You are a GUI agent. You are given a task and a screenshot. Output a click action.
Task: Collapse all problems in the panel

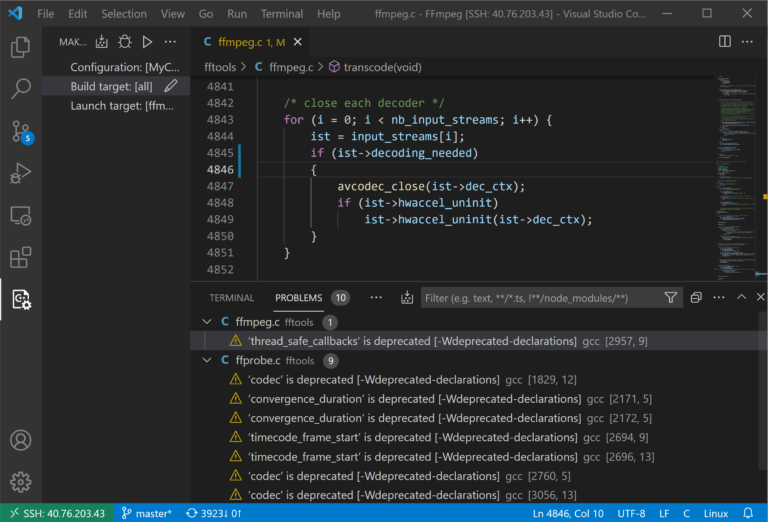click(x=696, y=298)
